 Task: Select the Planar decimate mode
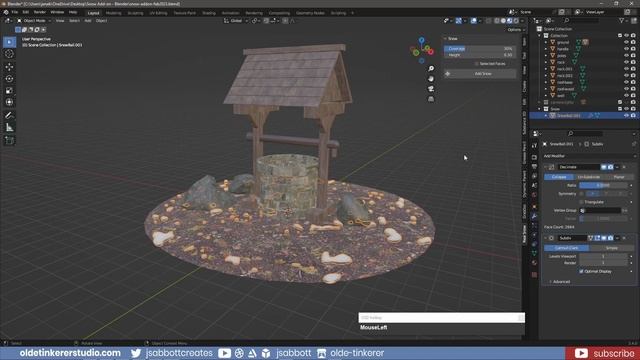[619, 177]
